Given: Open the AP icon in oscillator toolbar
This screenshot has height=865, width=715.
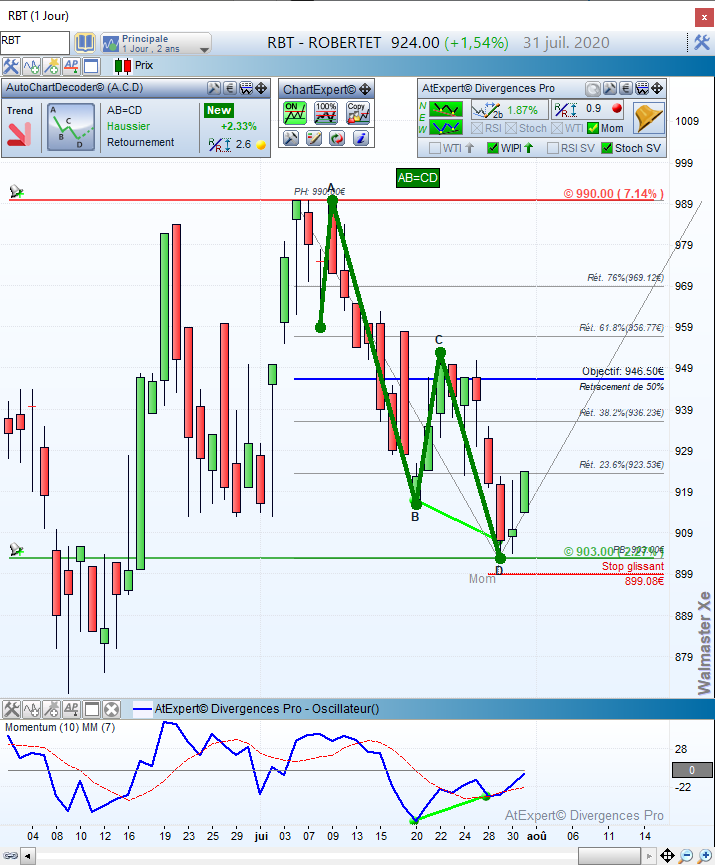Looking at the screenshot, I should [71, 709].
